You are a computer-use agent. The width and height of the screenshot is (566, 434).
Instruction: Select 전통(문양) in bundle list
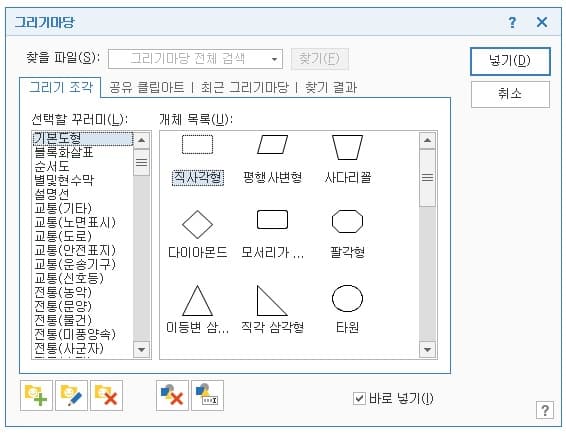(x=83, y=306)
